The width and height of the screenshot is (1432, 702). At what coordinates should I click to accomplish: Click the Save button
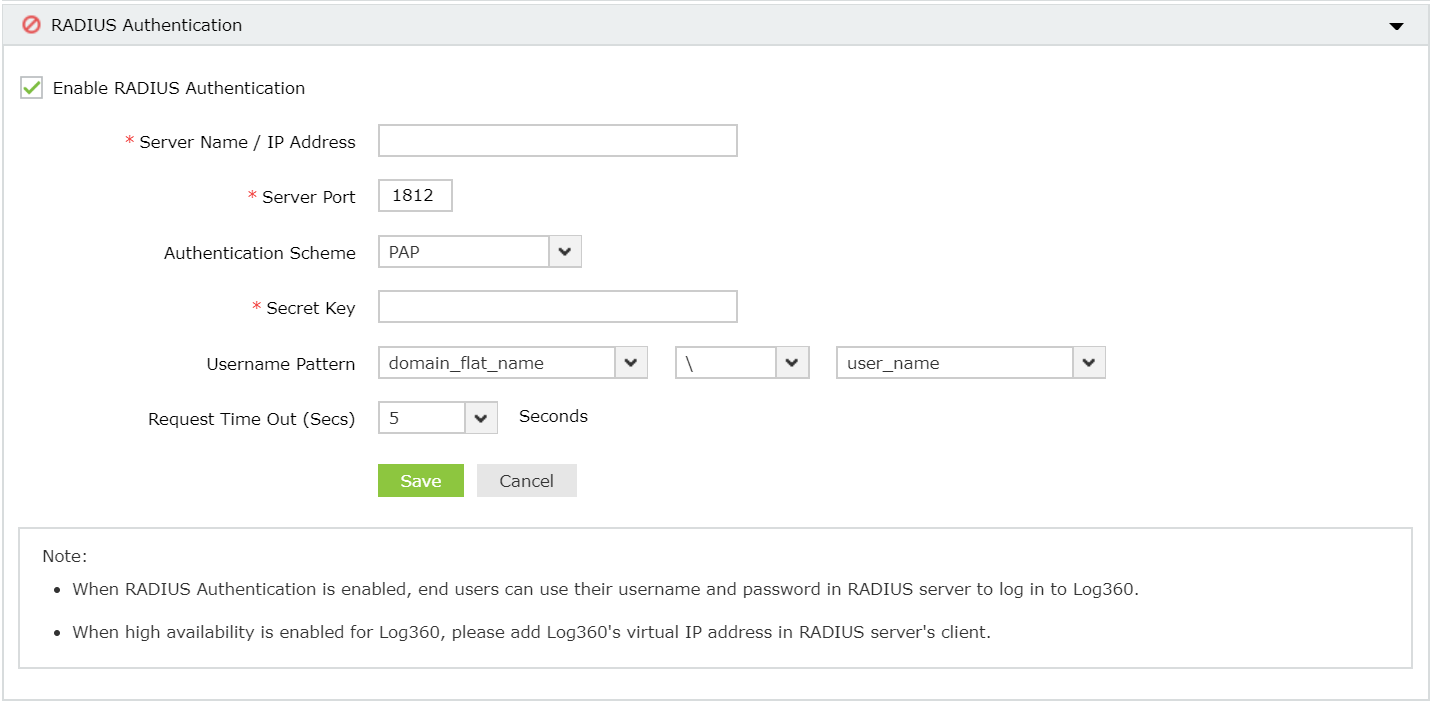pos(420,480)
